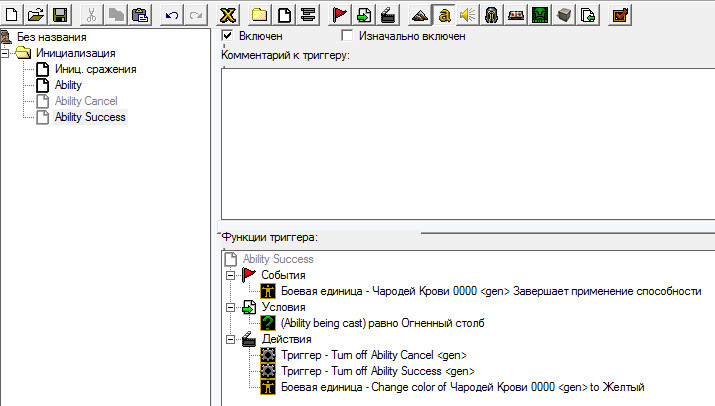Undo the last action
This screenshot has width=715, height=406.
(171, 15)
